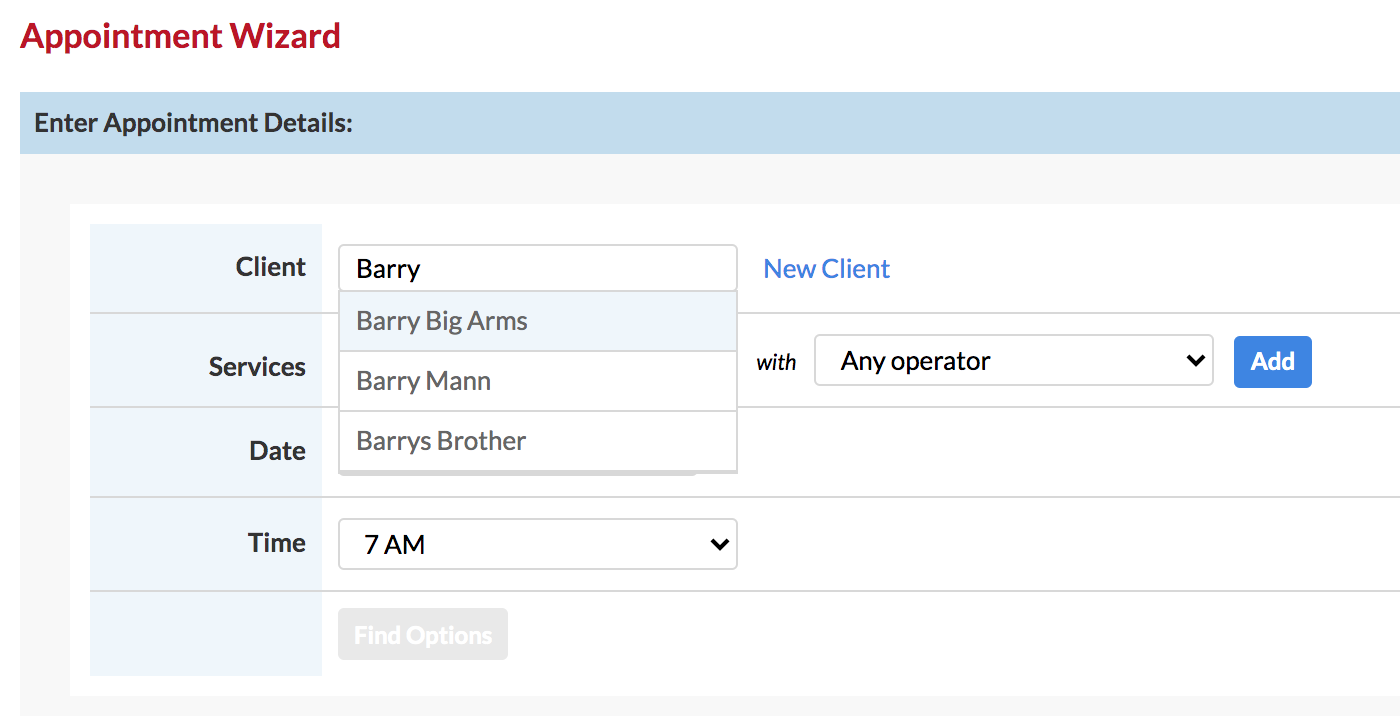Click the Date field label
The height and width of the screenshot is (716, 1400).
[277, 451]
